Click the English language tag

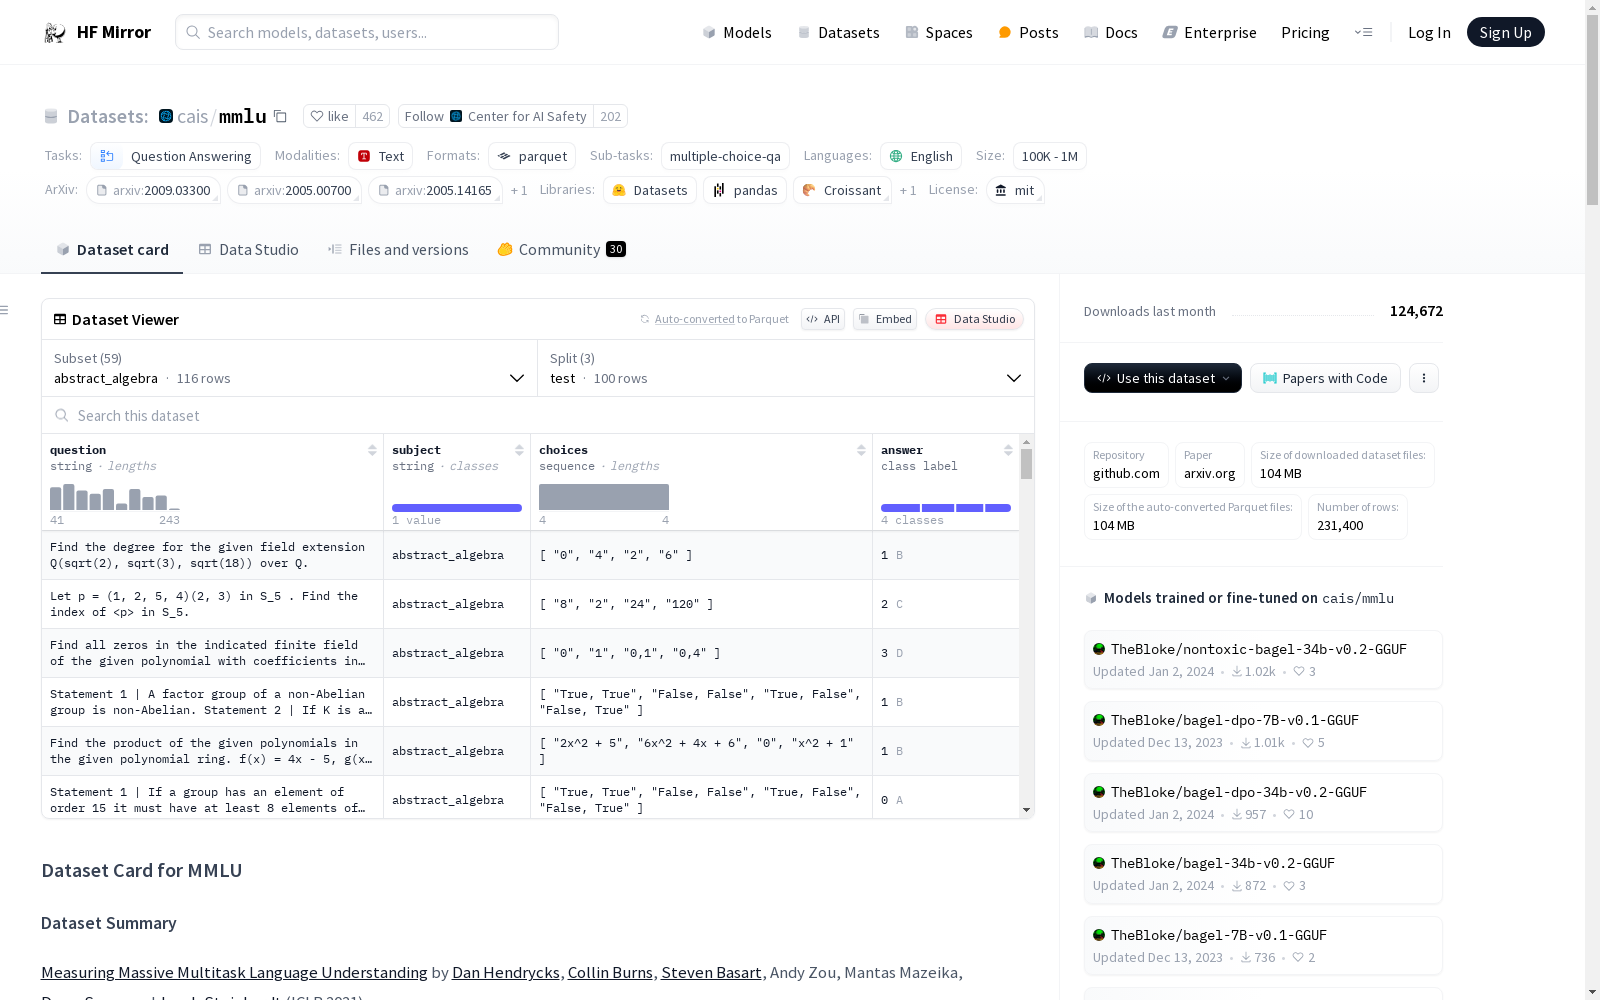pyautogui.click(x=921, y=156)
